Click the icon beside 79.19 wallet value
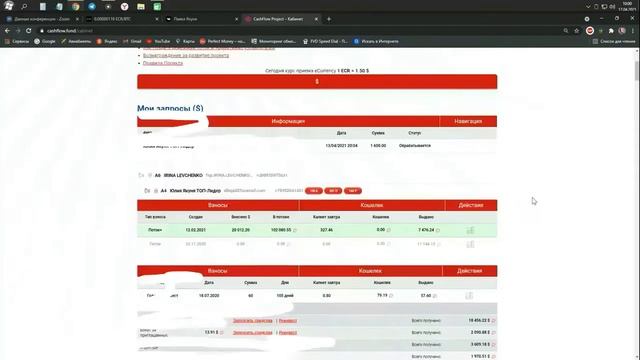 (391, 296)
